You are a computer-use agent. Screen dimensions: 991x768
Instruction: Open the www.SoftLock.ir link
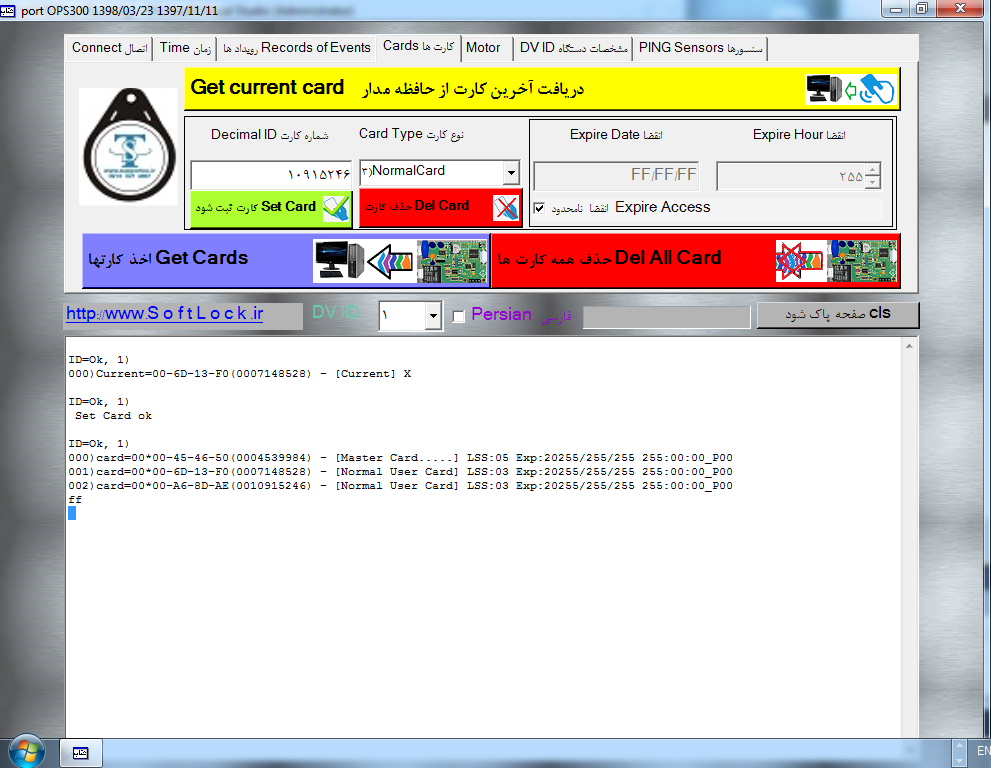pyautogui.click(x=164, y=314)
